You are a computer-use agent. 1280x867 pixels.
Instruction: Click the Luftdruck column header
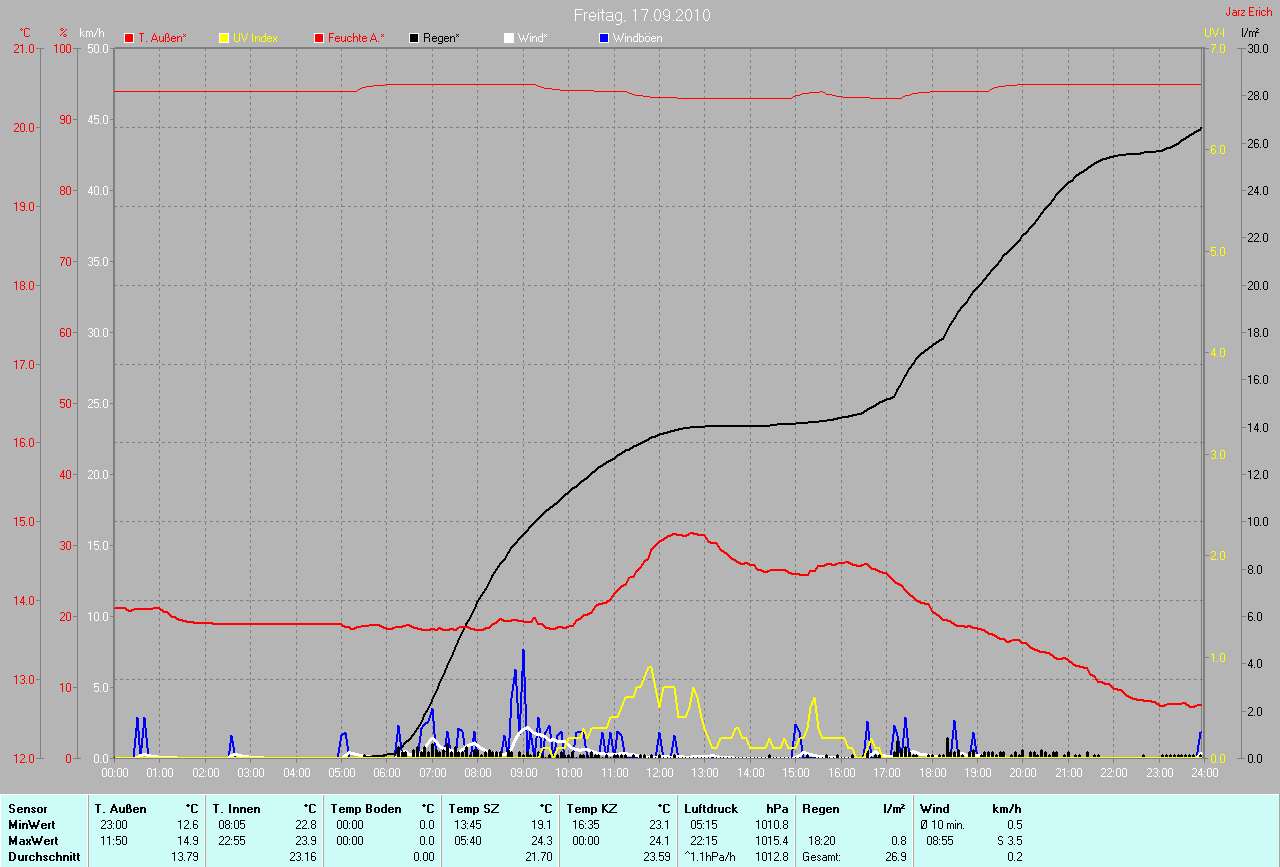[711, 808]
